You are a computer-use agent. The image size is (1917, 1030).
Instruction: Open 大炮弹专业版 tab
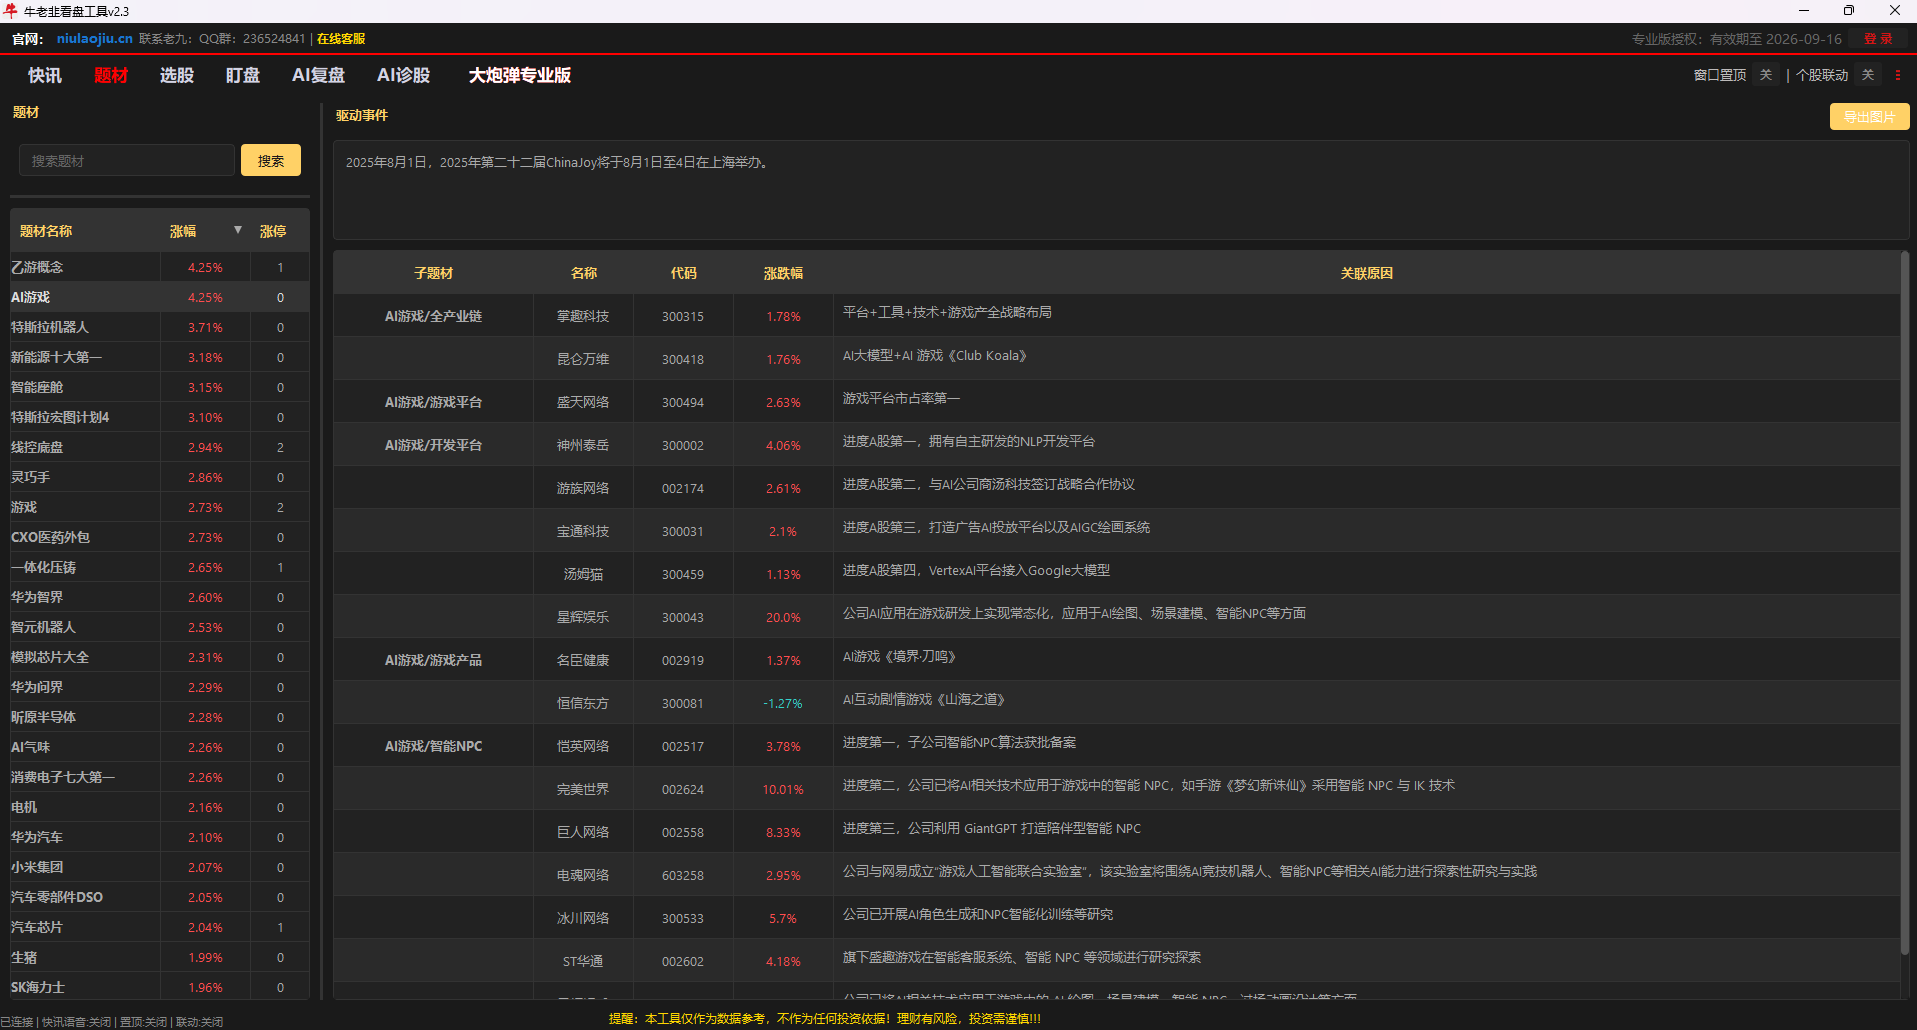(519, 75)
